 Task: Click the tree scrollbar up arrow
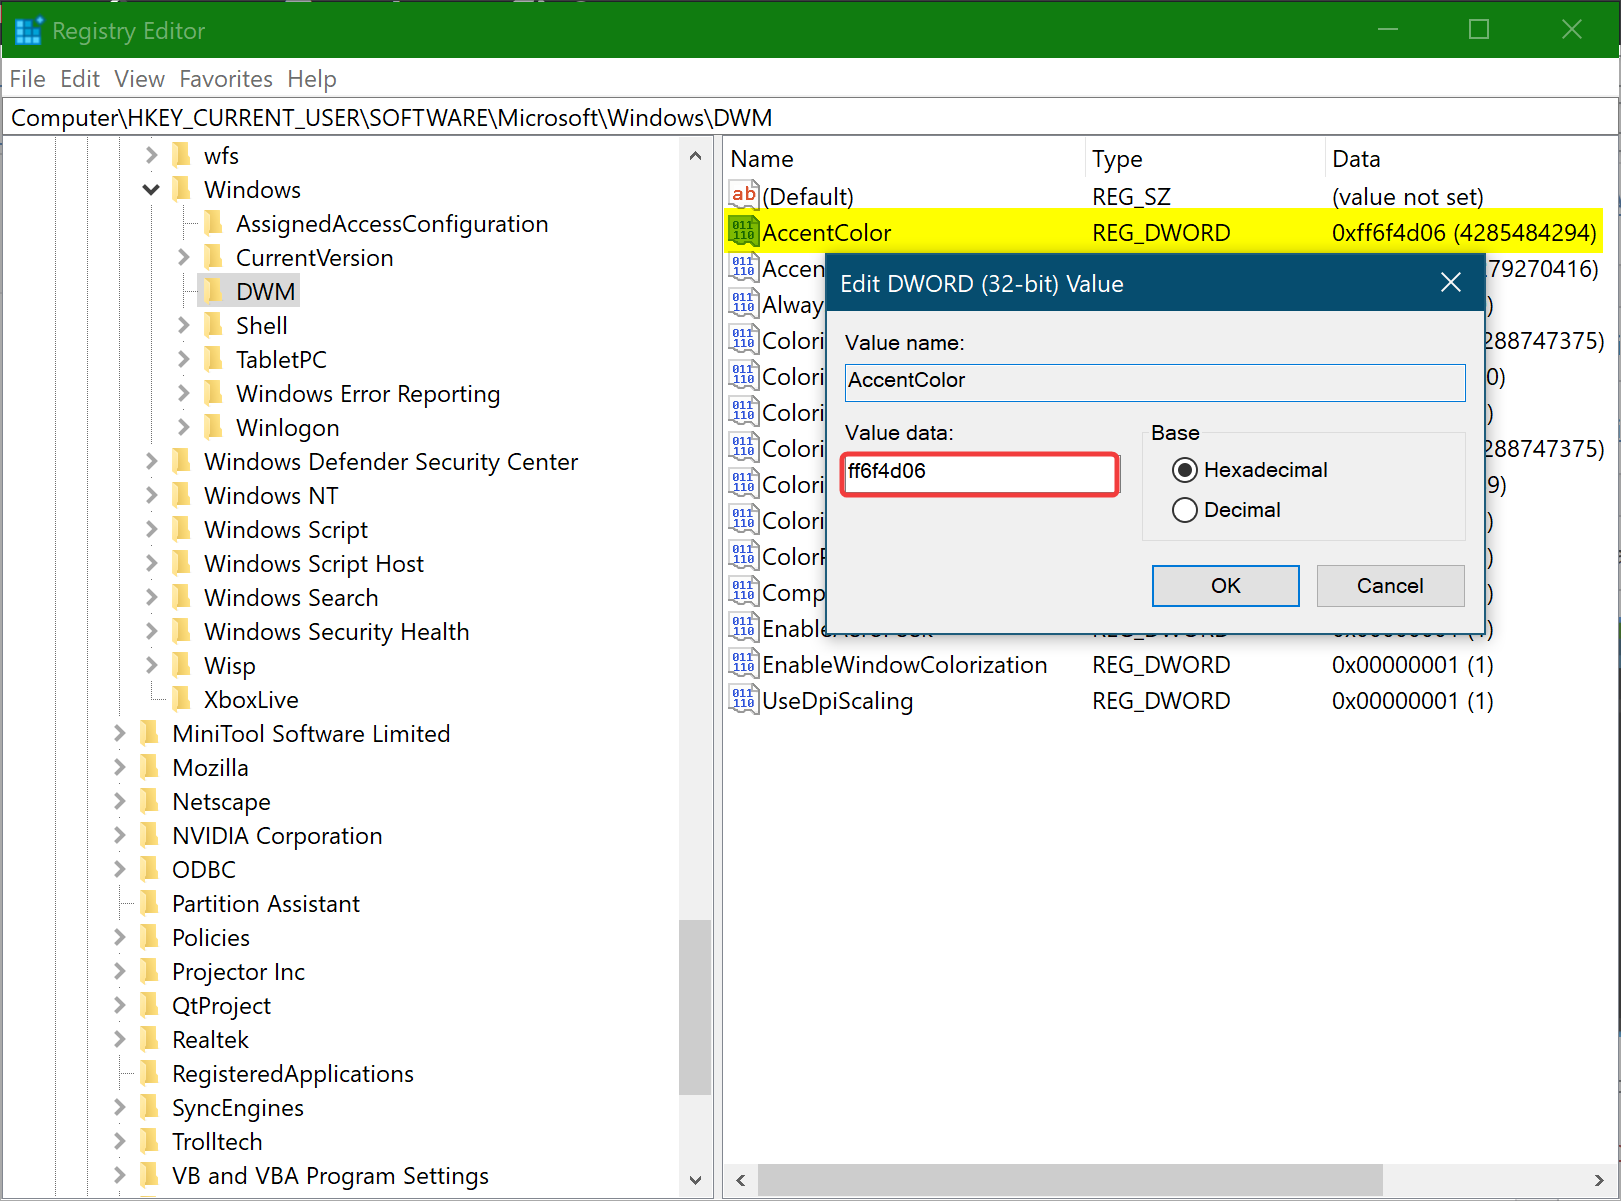(x=695, y=156)
